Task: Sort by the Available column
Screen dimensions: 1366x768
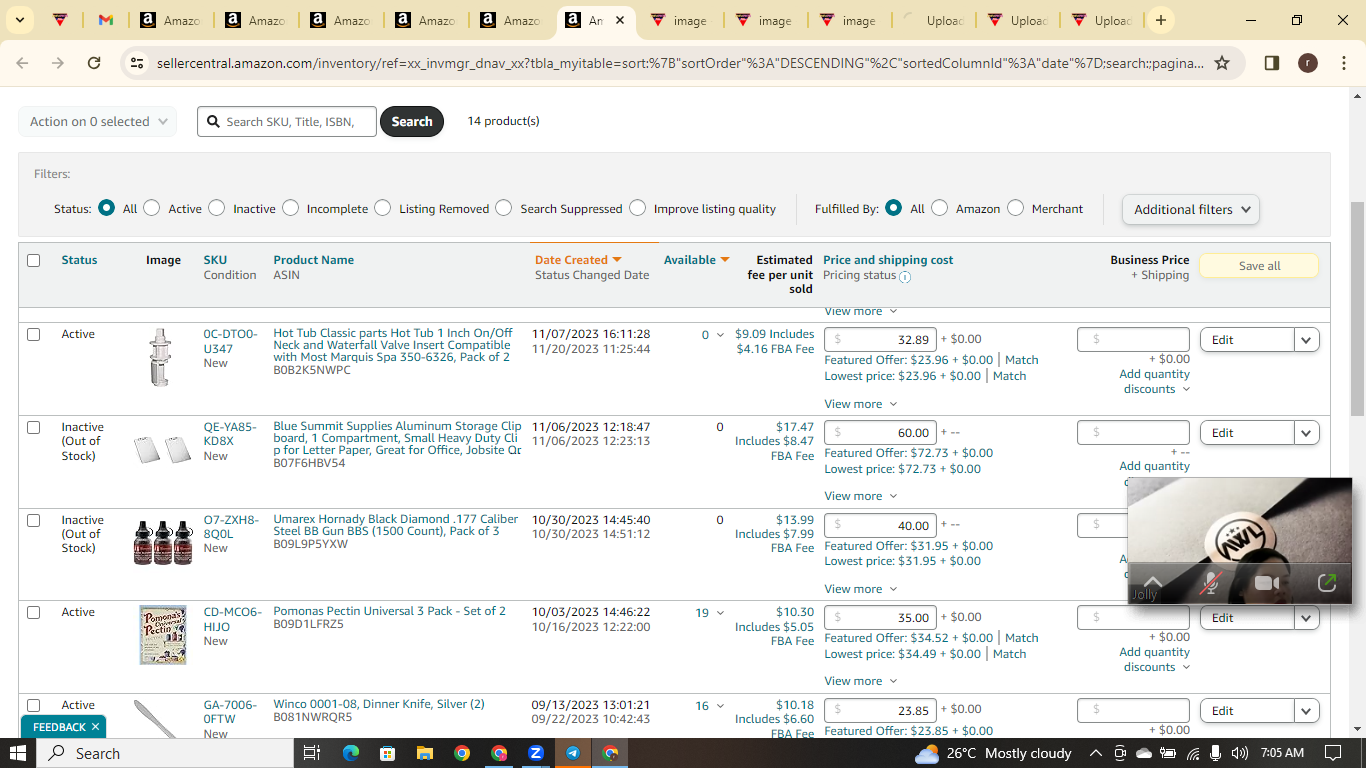Action: click(697, 260)
